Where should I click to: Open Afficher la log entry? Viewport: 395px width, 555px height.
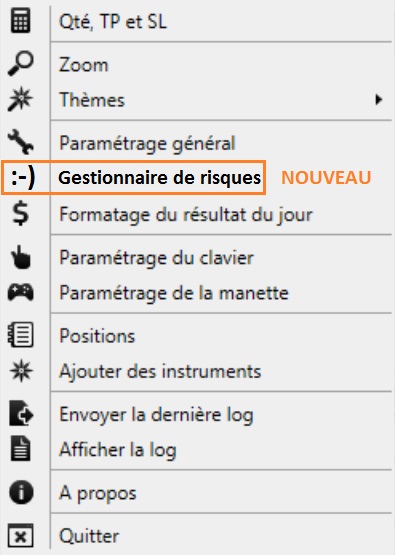221,450
